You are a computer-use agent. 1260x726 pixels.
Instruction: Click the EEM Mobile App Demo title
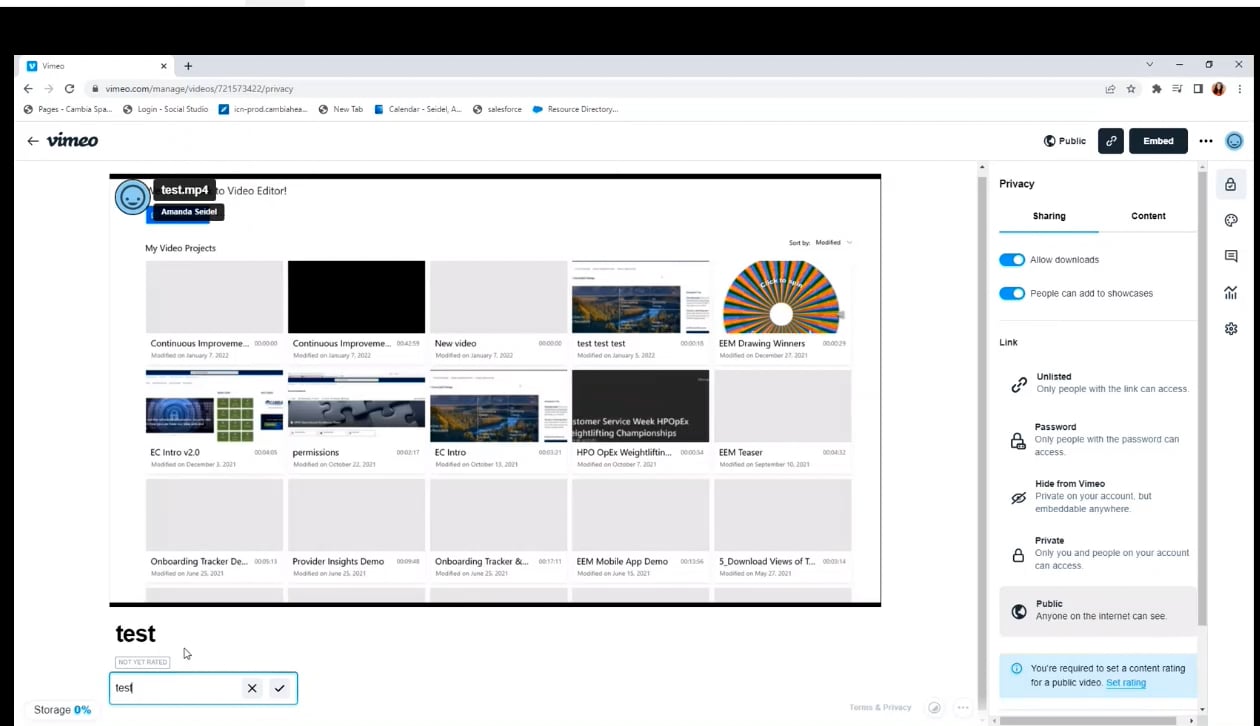(622, 561)
